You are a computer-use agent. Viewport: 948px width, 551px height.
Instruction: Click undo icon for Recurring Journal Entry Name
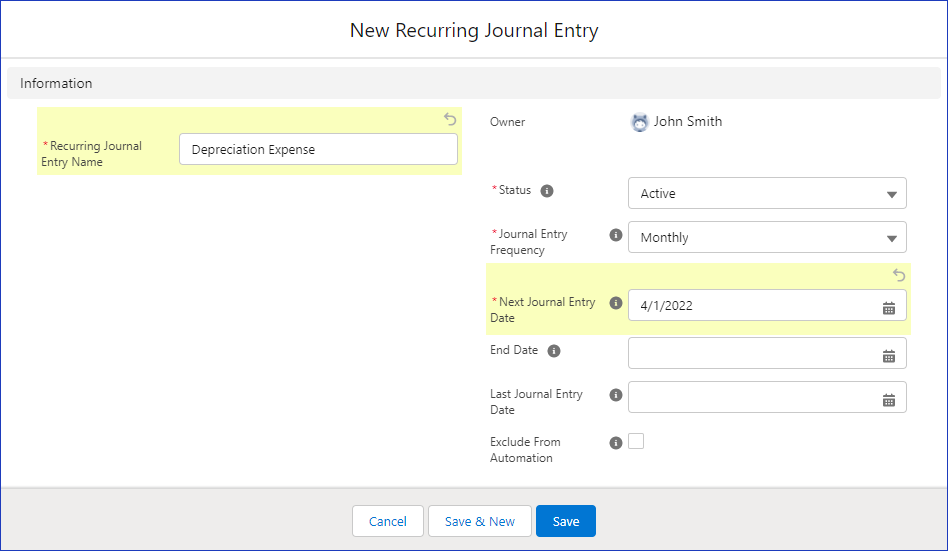(x=450, y=119)
